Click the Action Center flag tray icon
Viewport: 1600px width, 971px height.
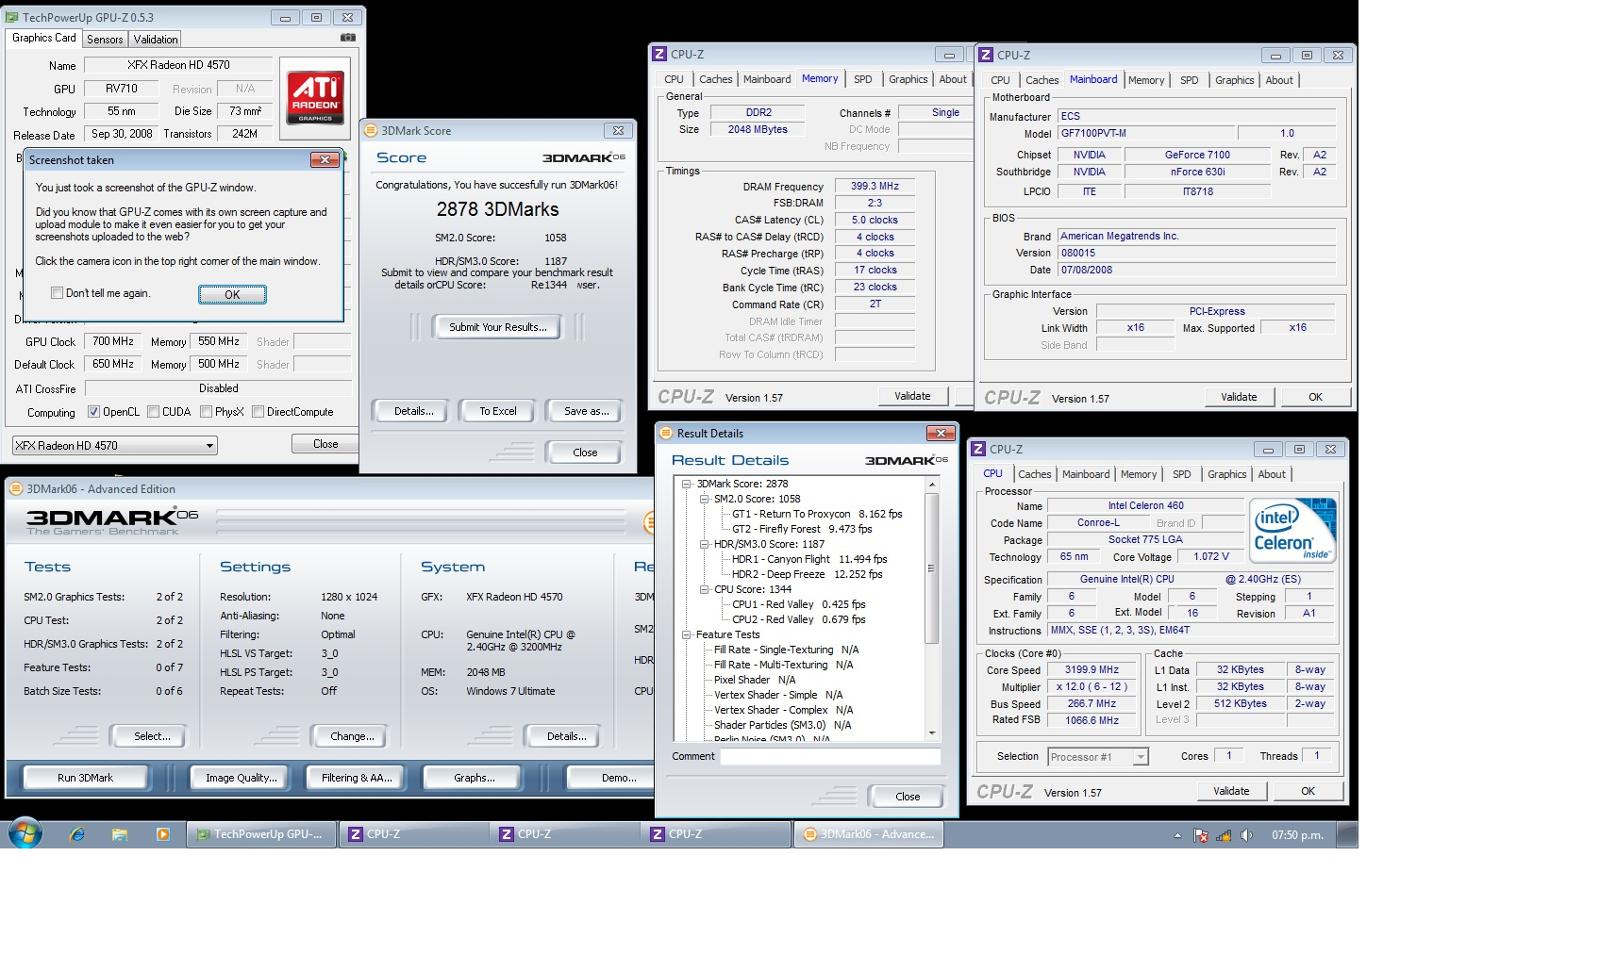click(x=1201, y=835)
